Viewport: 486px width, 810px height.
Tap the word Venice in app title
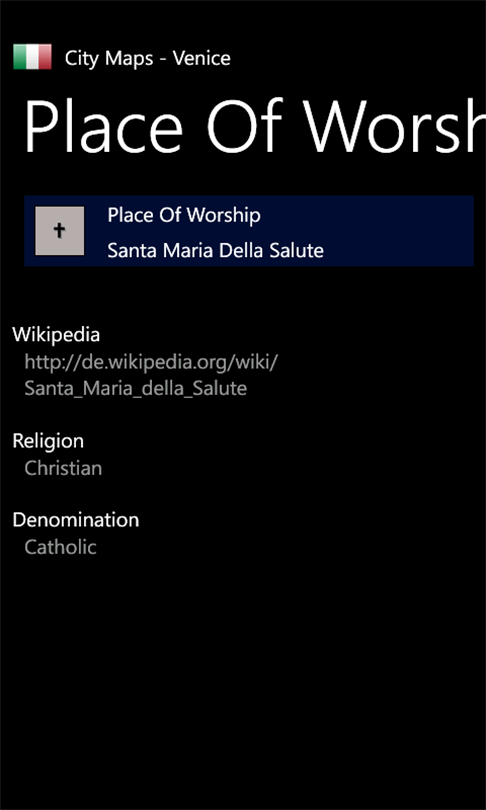(201, 58)
